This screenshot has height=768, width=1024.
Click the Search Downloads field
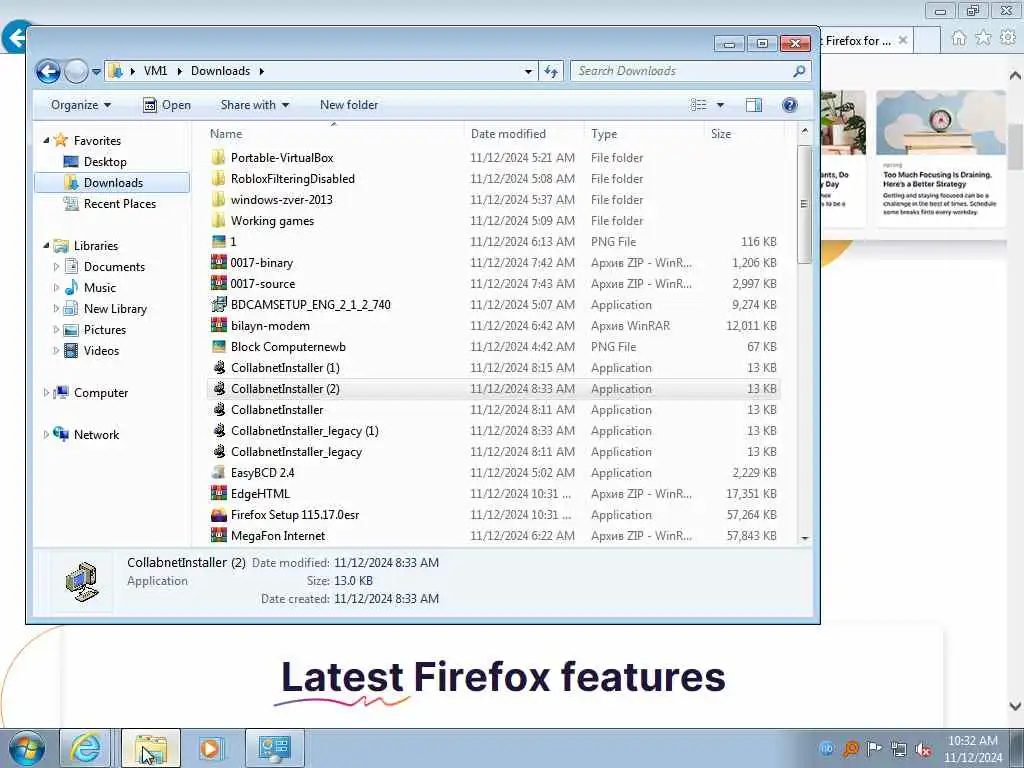[x=691, y=71]
